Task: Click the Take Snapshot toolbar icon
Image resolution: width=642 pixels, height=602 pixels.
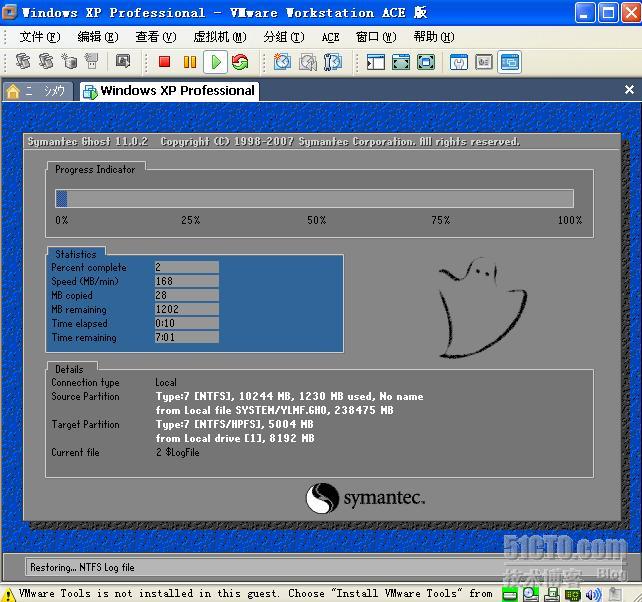Action: click(282, 62)
